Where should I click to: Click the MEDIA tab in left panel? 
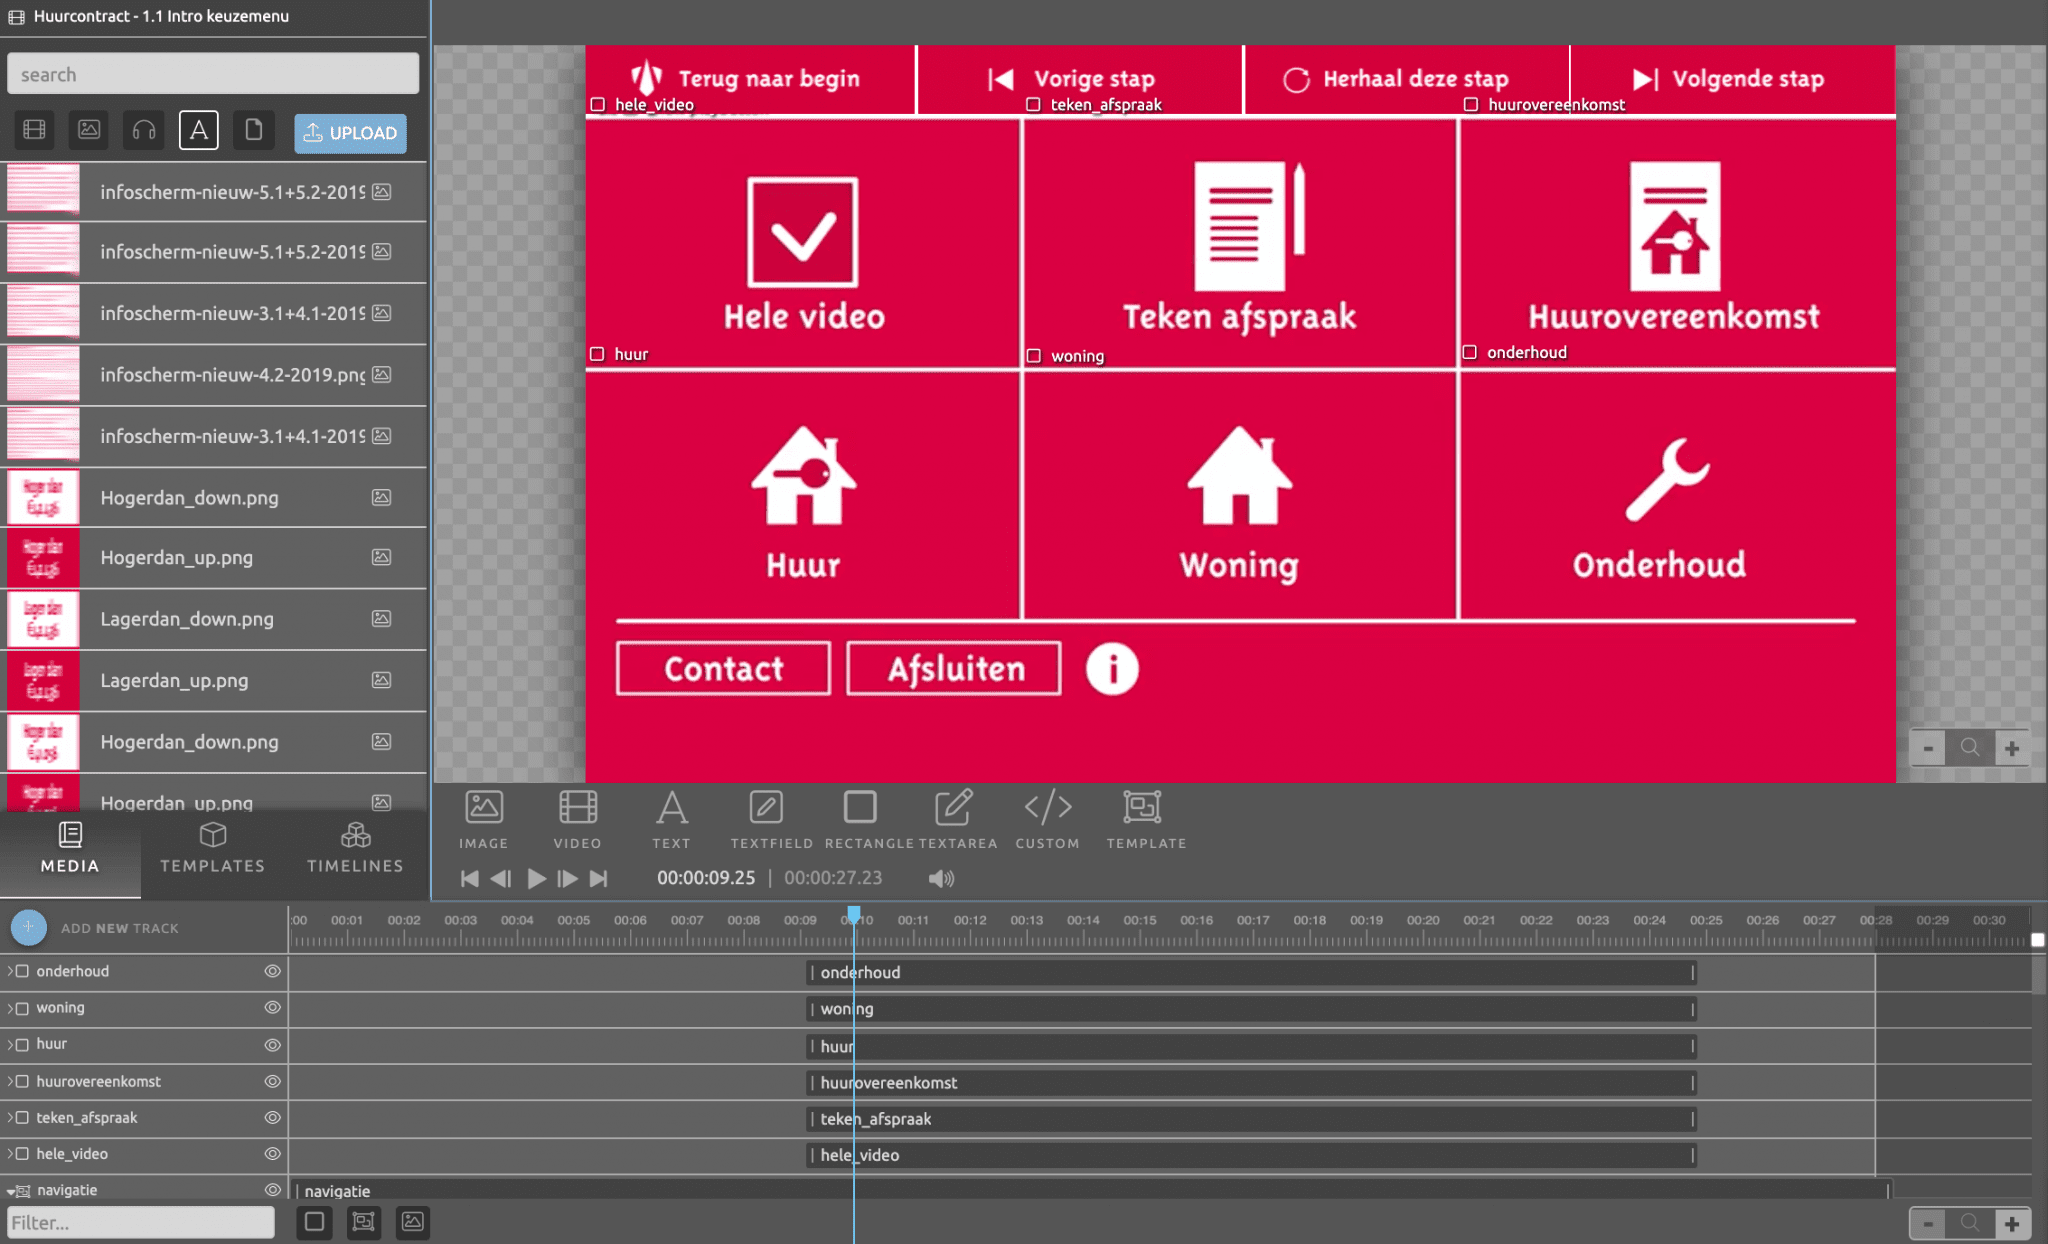click(x=69, y=849)
